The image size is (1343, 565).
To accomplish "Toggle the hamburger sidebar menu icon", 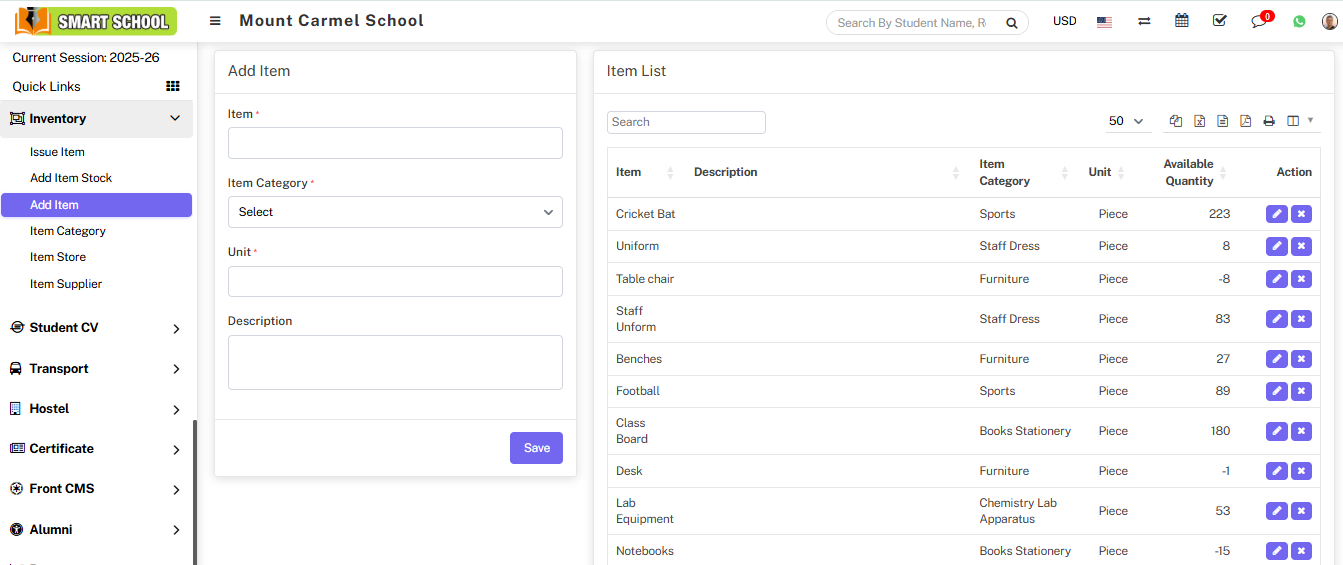I will click(215, 21).
